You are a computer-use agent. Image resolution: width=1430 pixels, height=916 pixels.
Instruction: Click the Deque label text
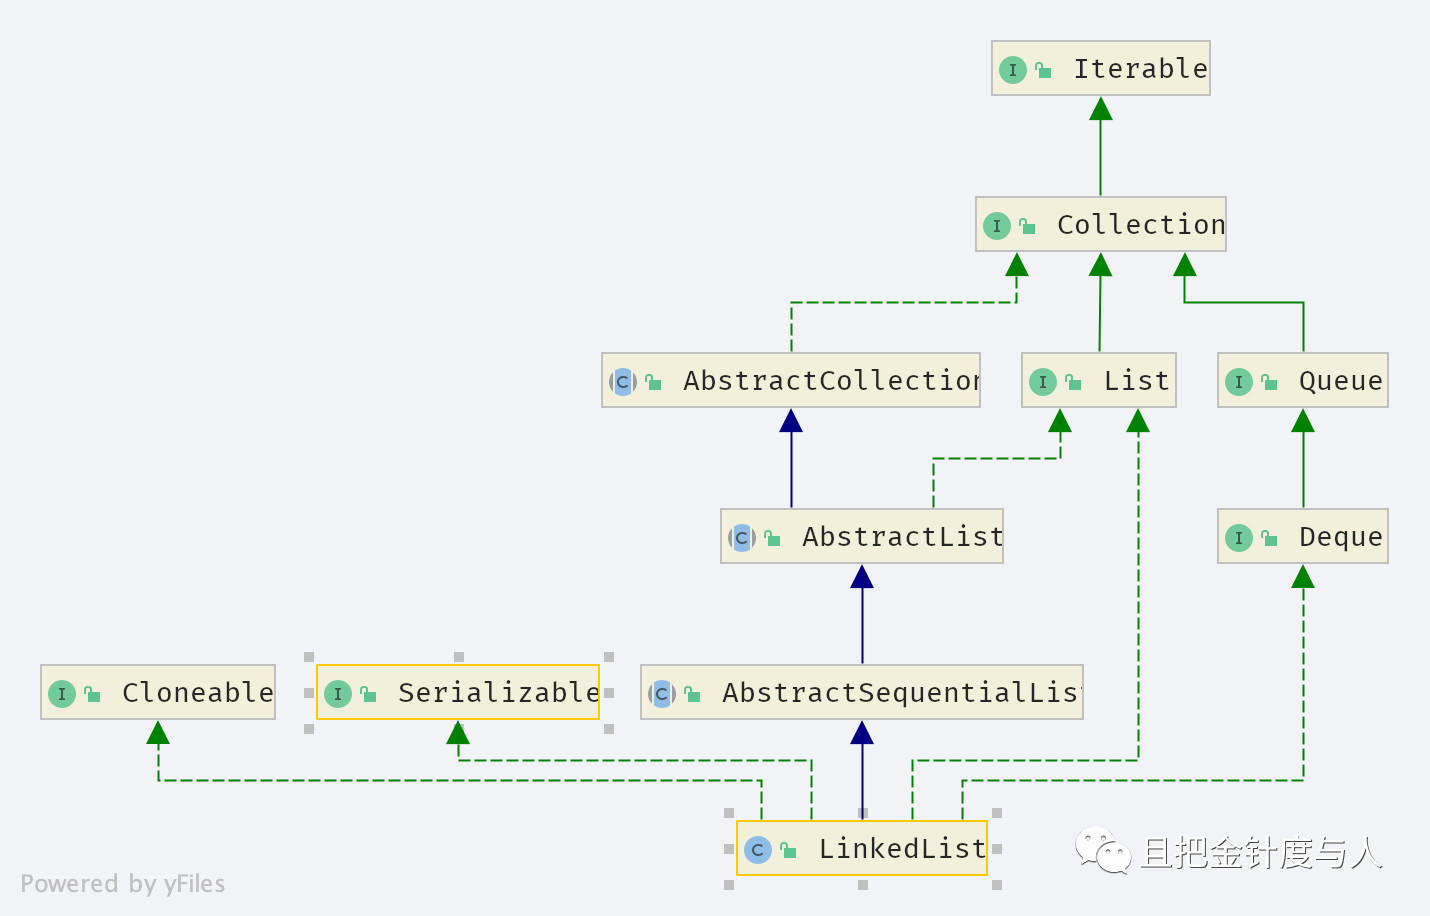pyautogui.click(x=1340, y=537)
